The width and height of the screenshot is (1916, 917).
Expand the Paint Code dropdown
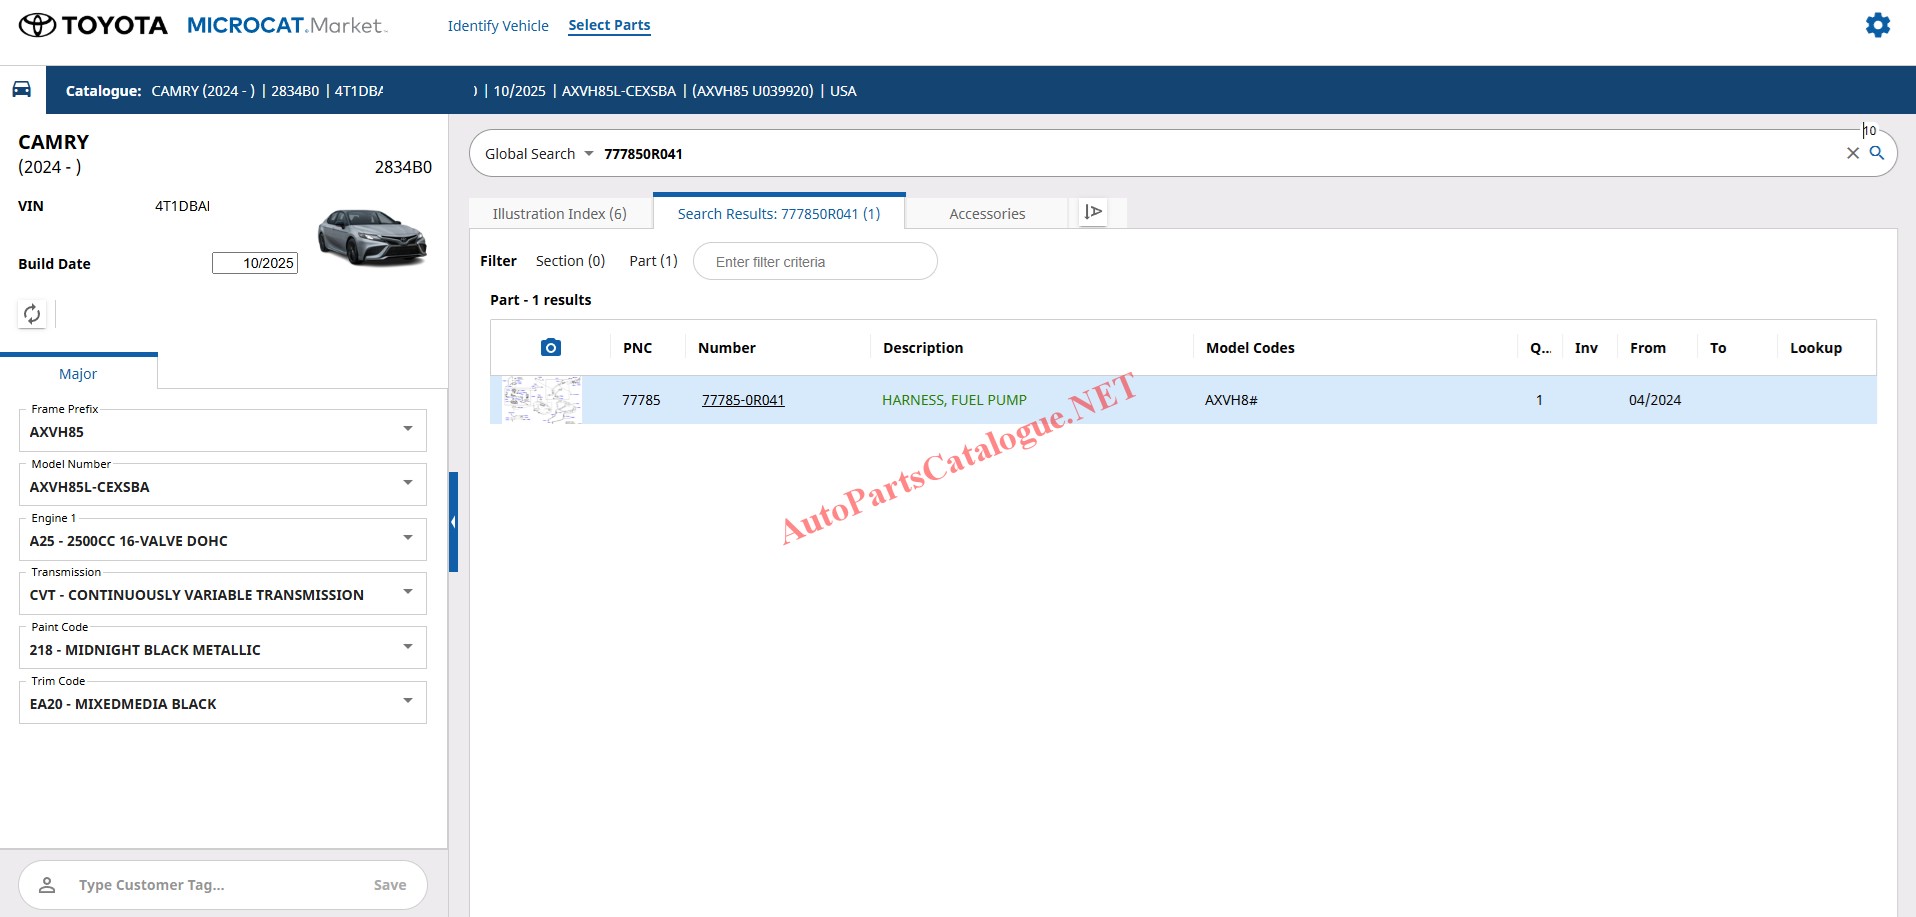coord(407,647)
